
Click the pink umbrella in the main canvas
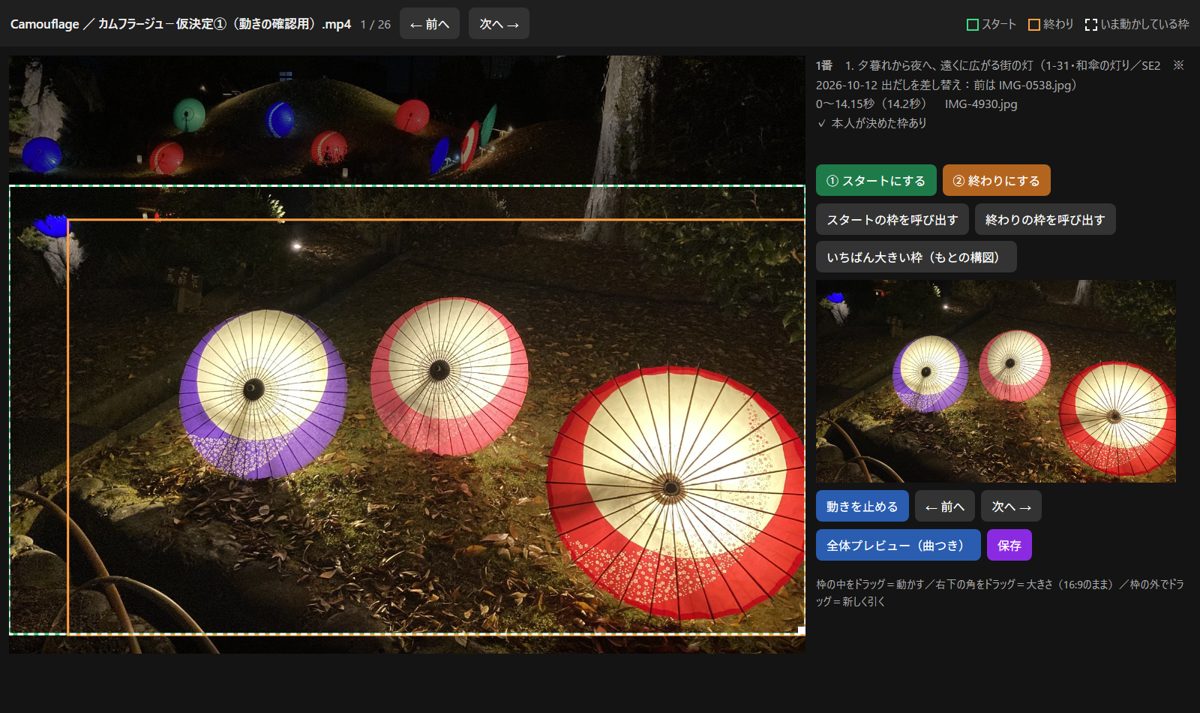click(449, 376)
